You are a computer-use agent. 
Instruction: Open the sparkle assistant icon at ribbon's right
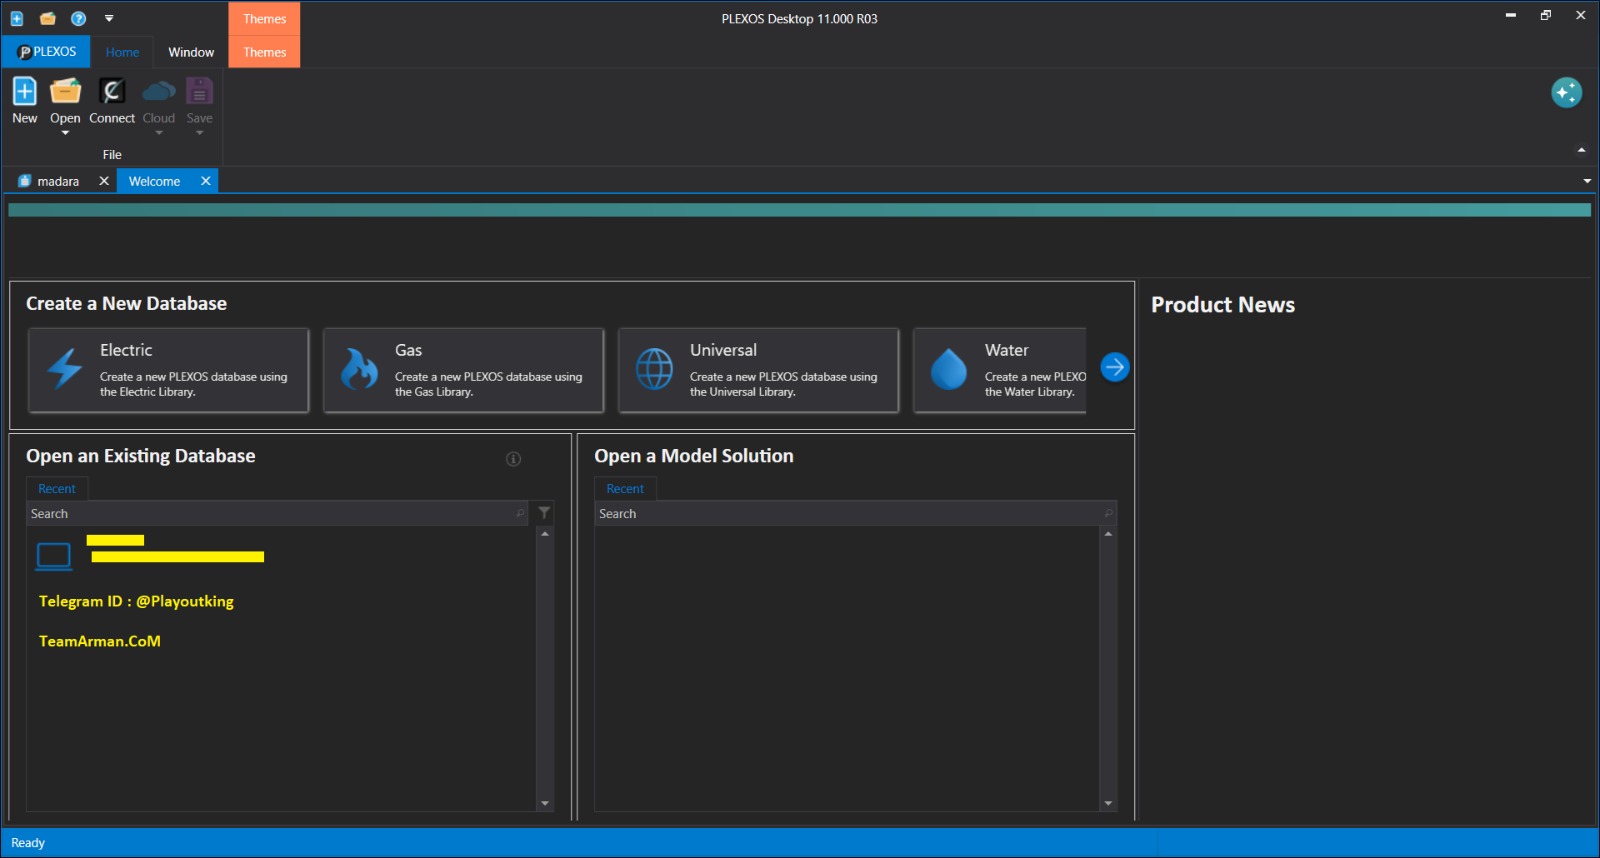click(1566, 93)
